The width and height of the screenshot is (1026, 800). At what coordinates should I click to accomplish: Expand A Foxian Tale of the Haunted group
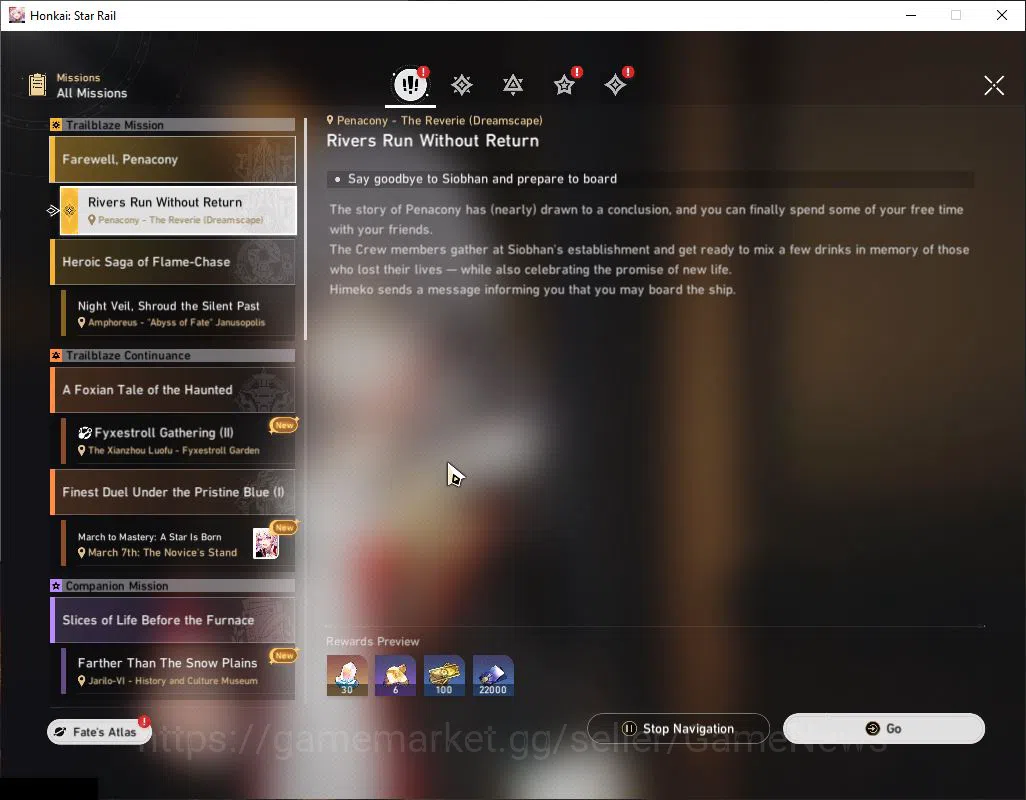173,390
